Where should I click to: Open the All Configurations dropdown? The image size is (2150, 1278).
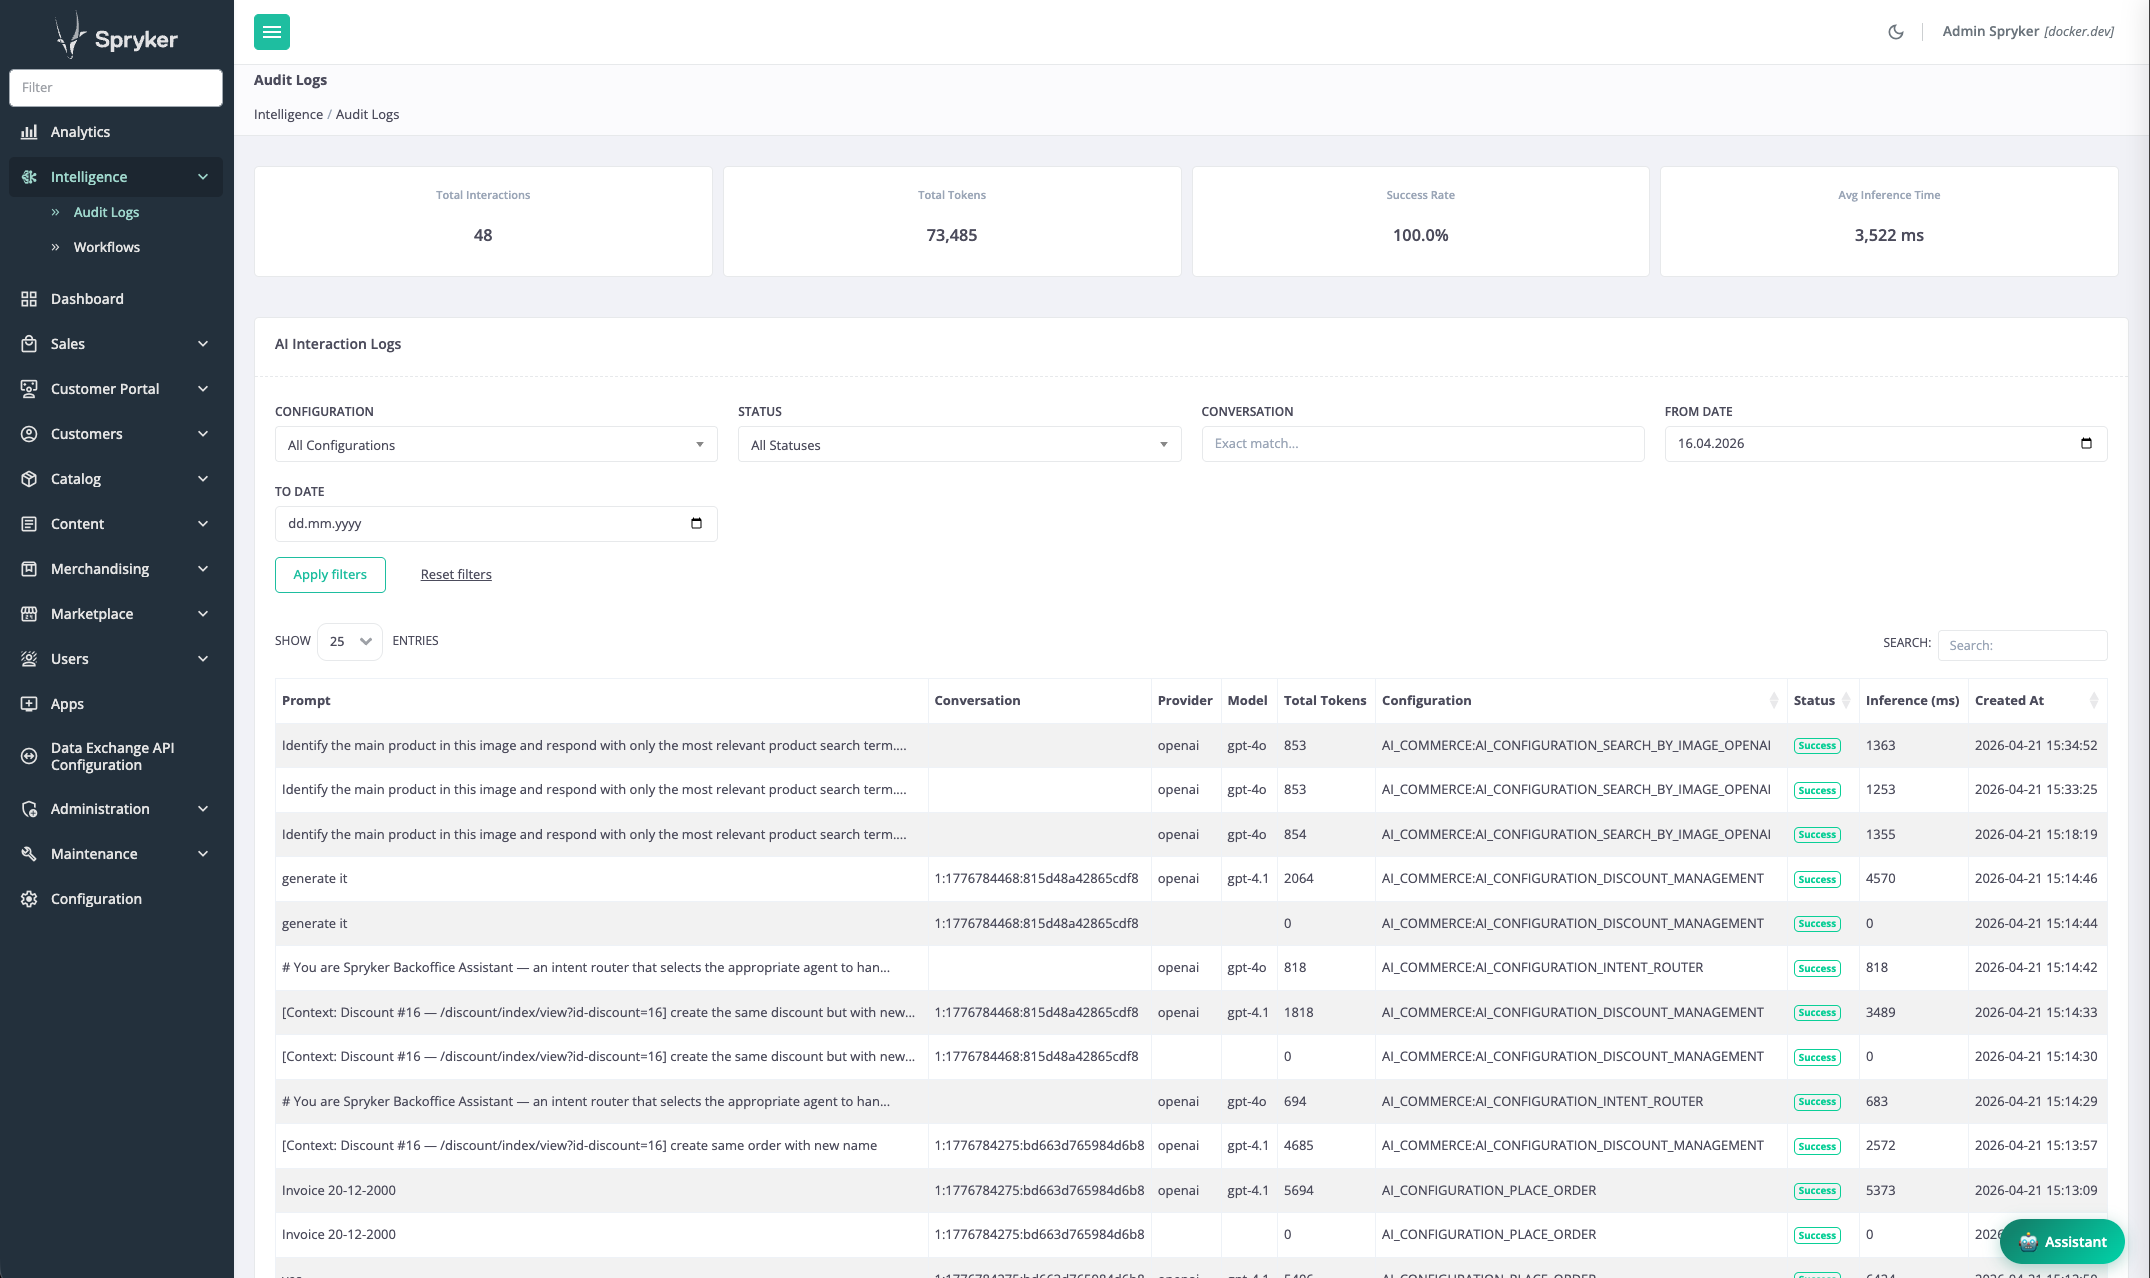pos(496,445)
